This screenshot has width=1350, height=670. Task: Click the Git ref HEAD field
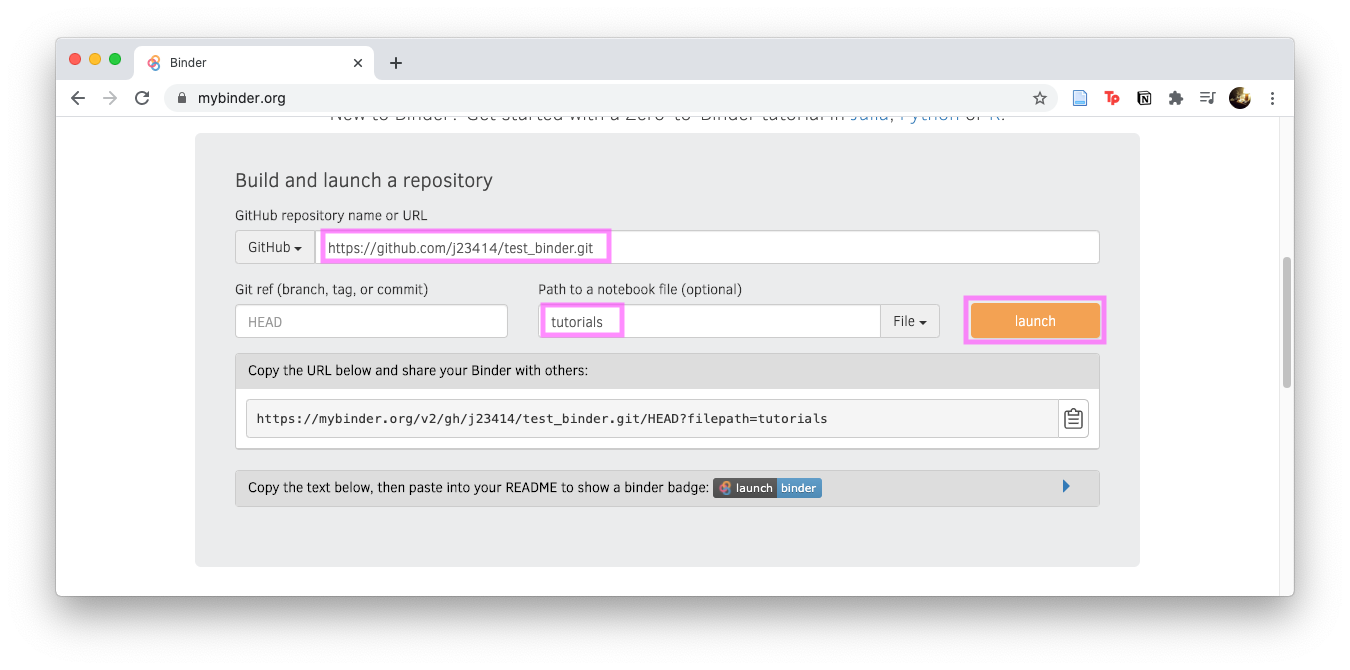[x=371, y=322]
